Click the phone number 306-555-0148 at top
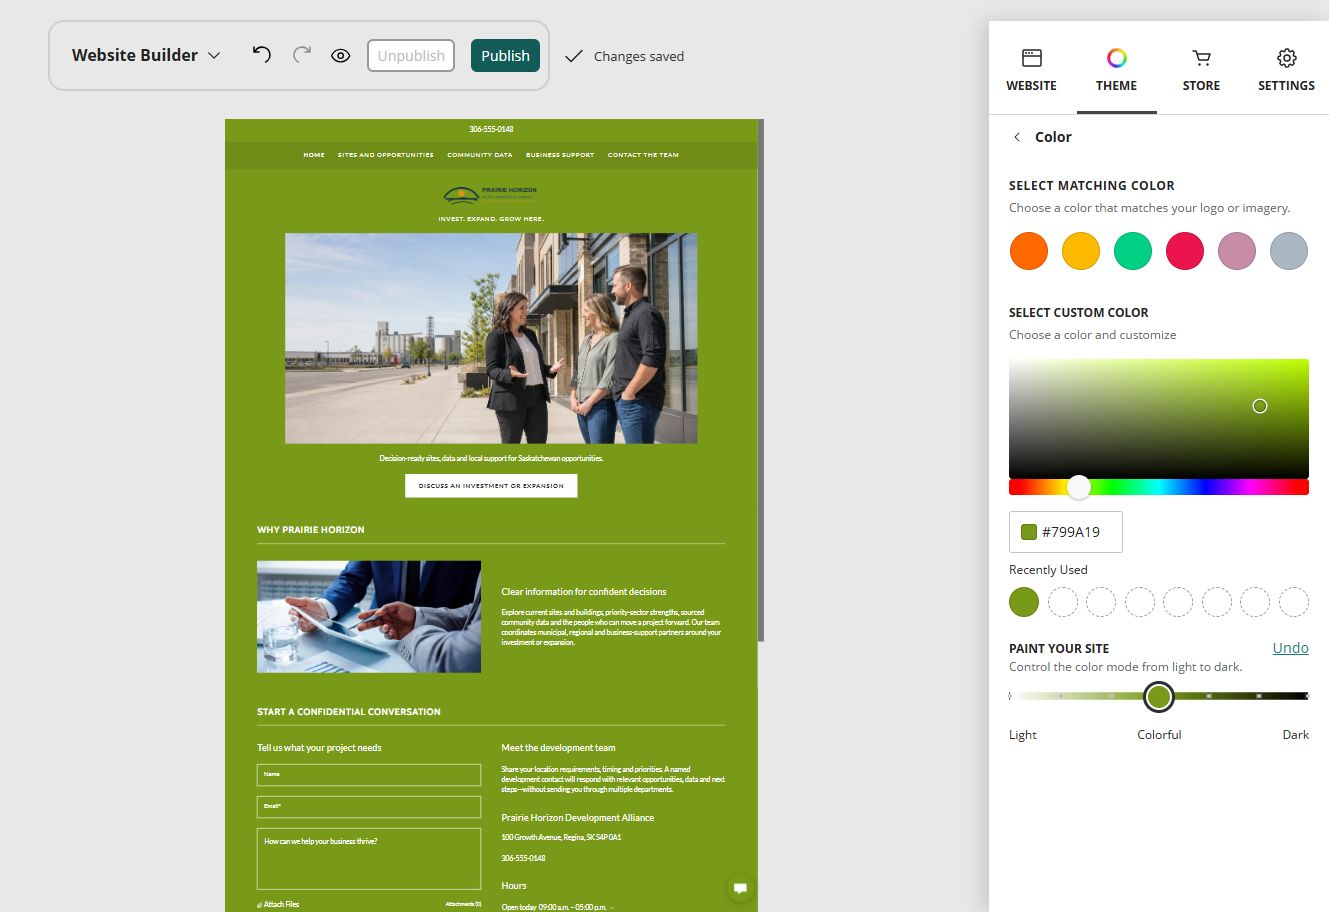1329x912 pixels. tap(491, 129)
